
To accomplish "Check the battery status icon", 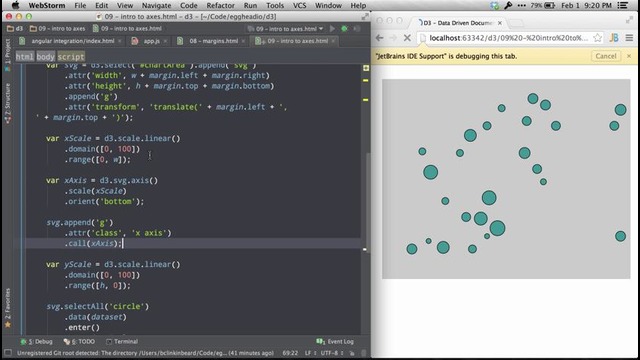I will tap(550, 5).
